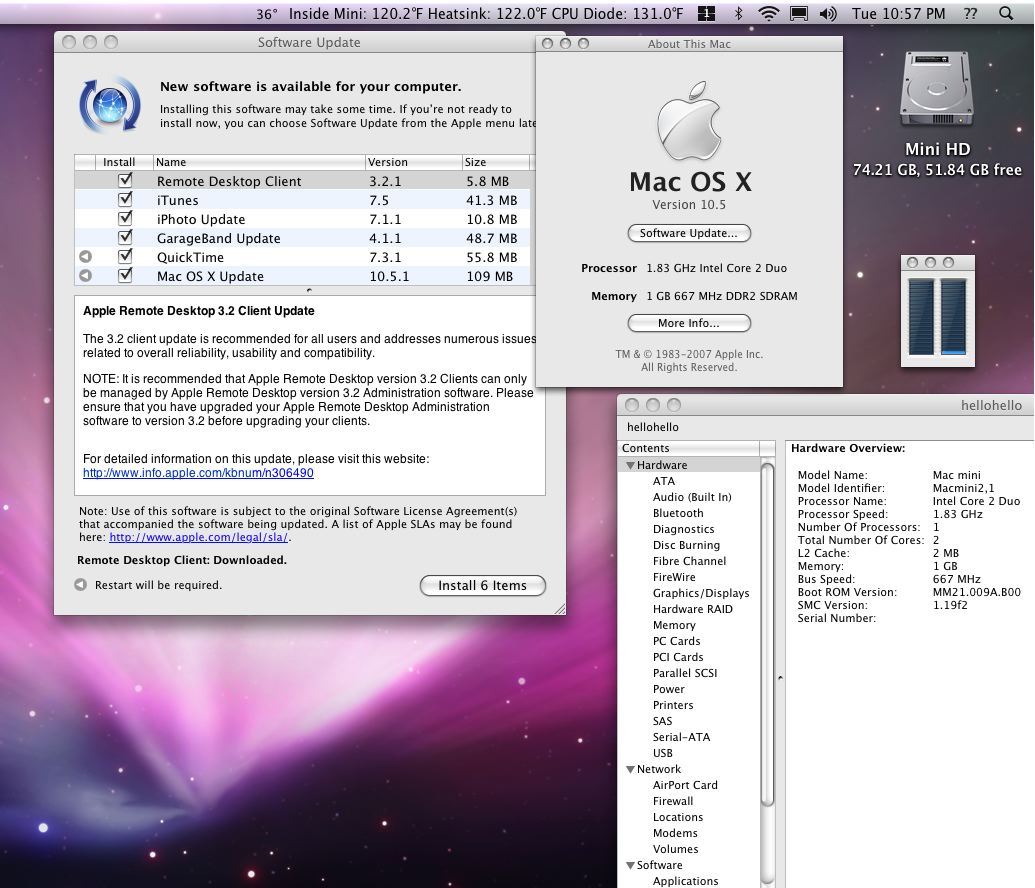
Task: Select USB in the Hardware list
Action: (663, 753)
